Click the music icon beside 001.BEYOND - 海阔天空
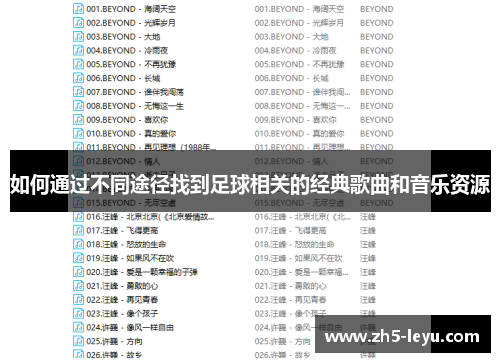The width and height of the screenshot is (500, 362). pyautogui.click(x=78, y=9)
